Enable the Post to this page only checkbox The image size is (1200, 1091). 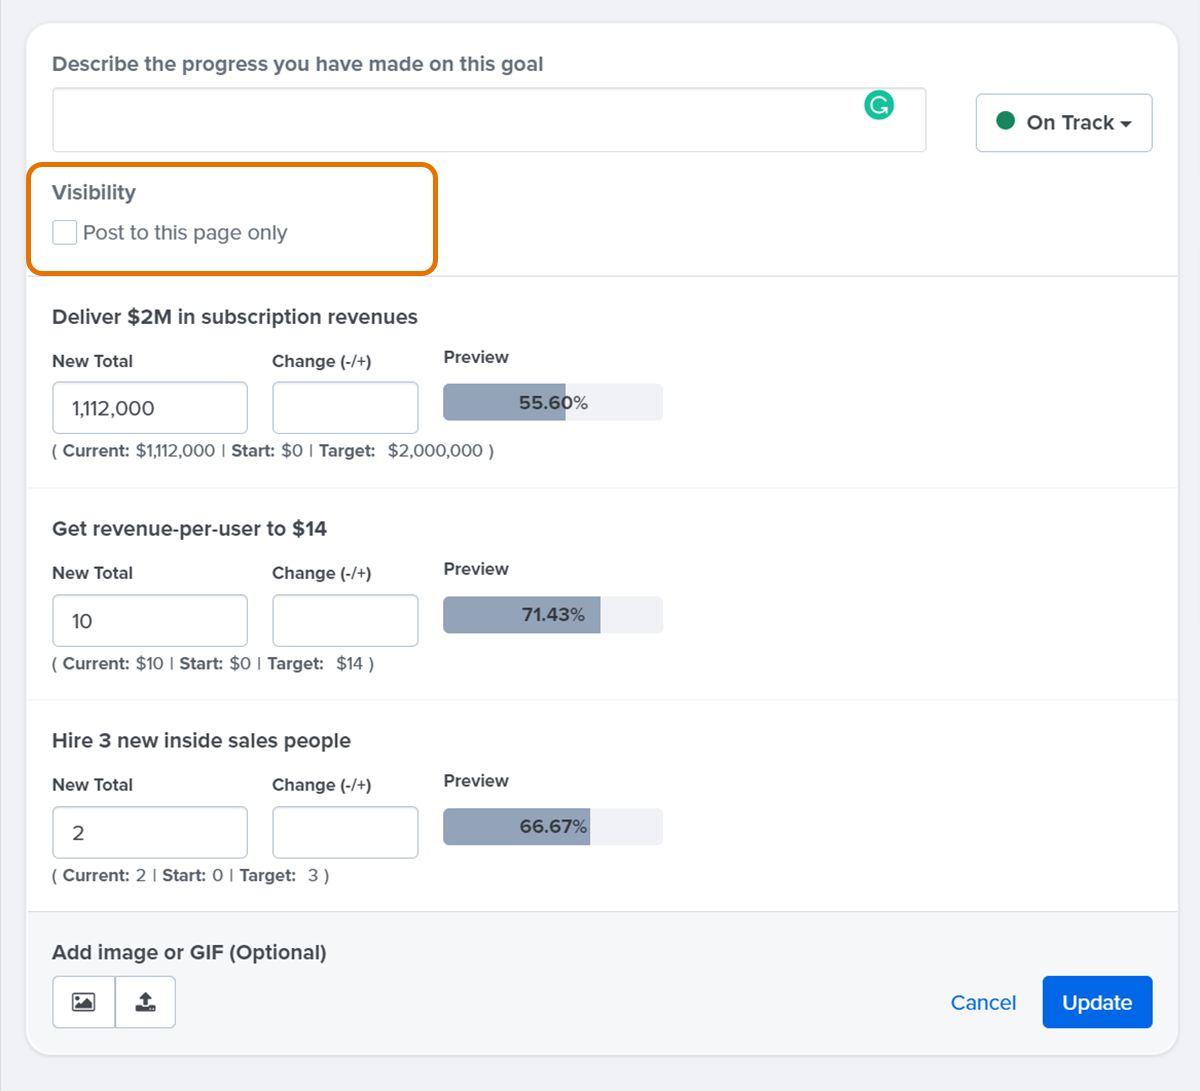(x=64, y=231)
